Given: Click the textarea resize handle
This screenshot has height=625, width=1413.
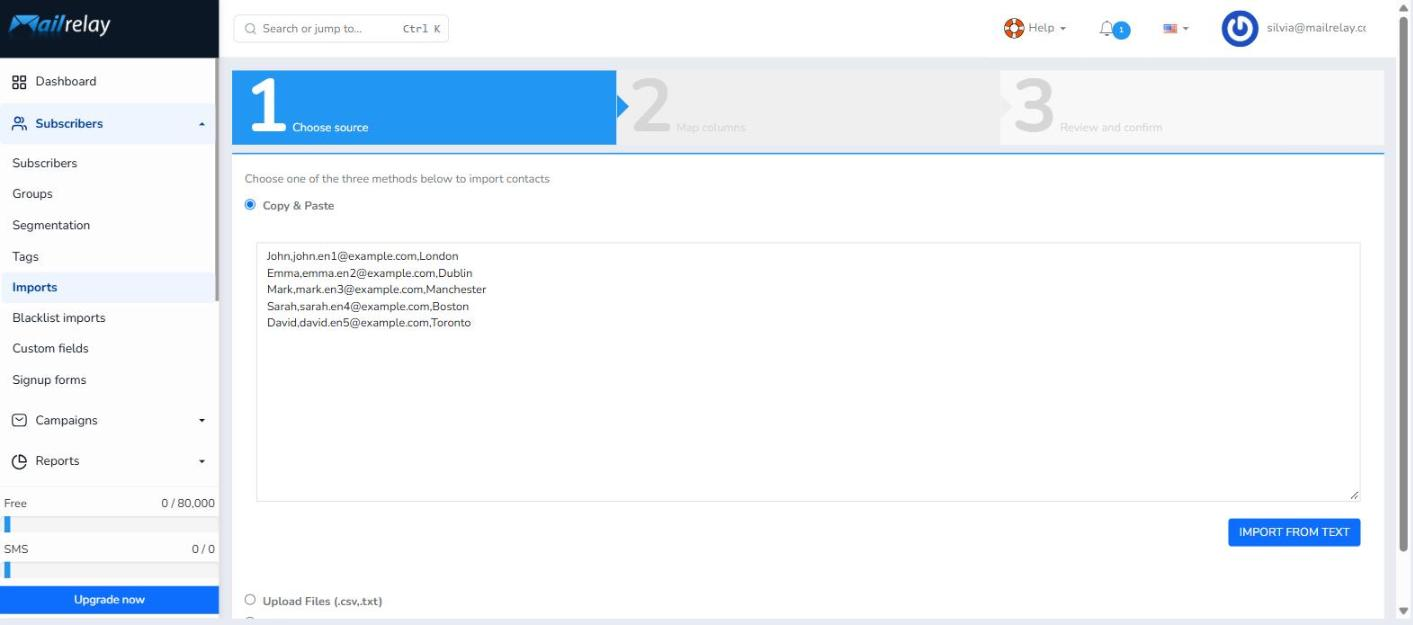Looking at the screenshot, I should [1354, 495].
